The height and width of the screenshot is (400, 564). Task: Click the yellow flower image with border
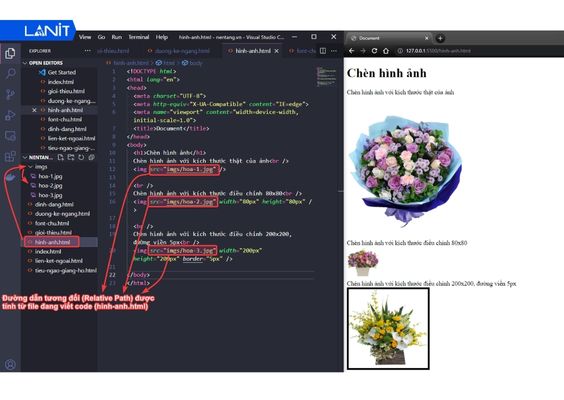(388, 329)
